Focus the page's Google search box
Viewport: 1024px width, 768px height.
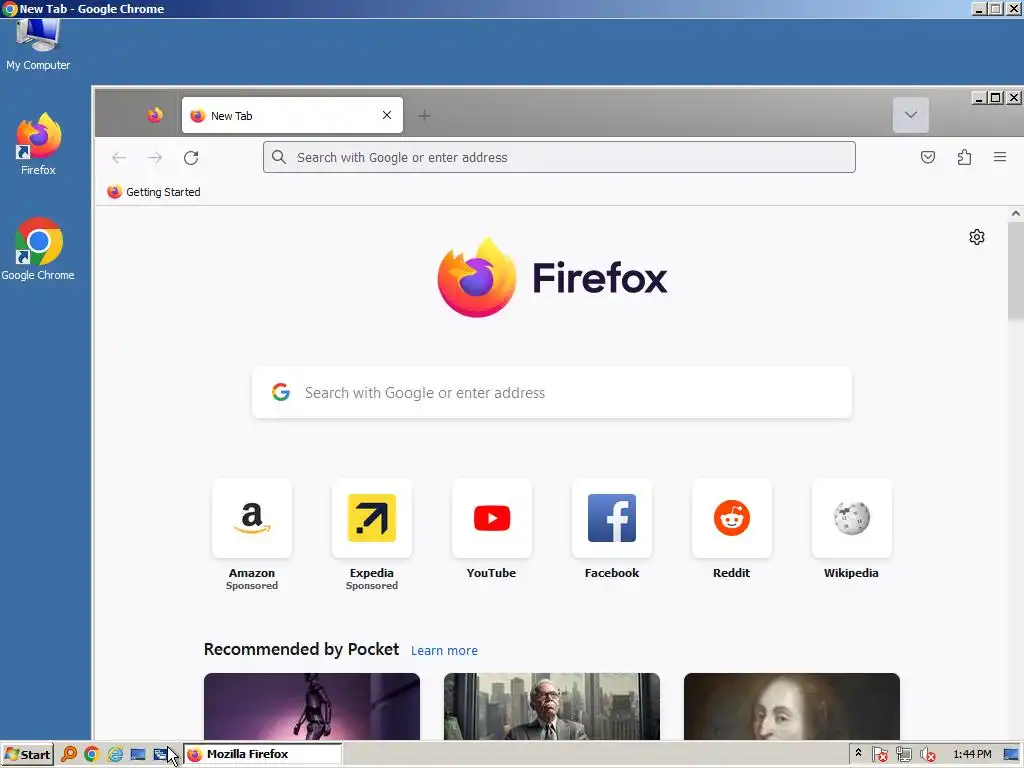(x=552, y=392)
